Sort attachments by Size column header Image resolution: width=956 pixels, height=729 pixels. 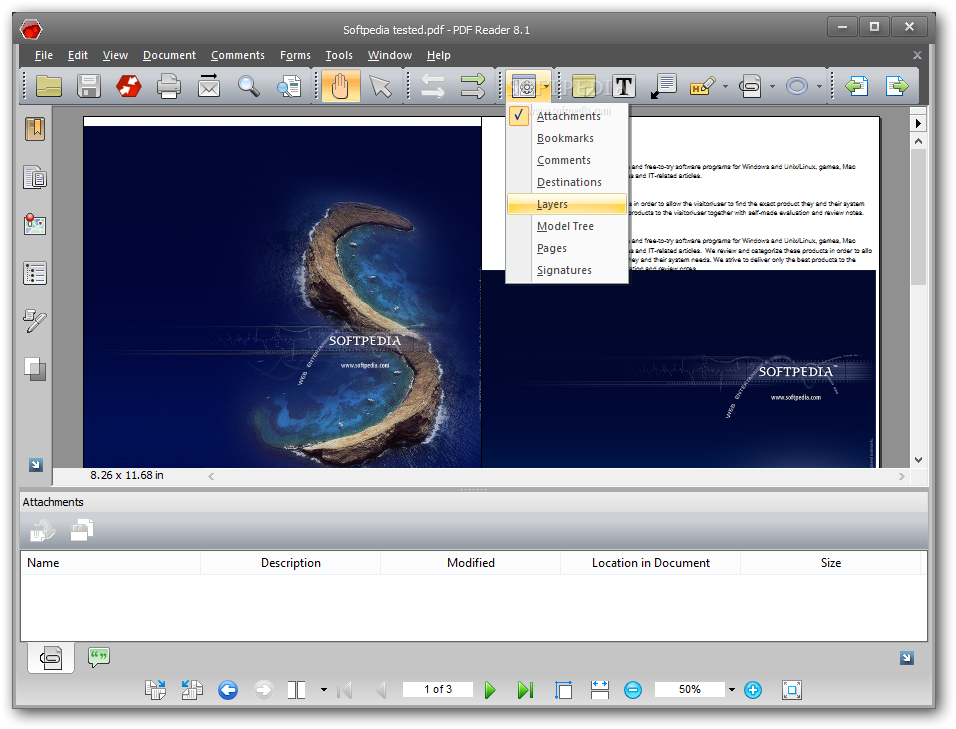click(x=830, y=563)
